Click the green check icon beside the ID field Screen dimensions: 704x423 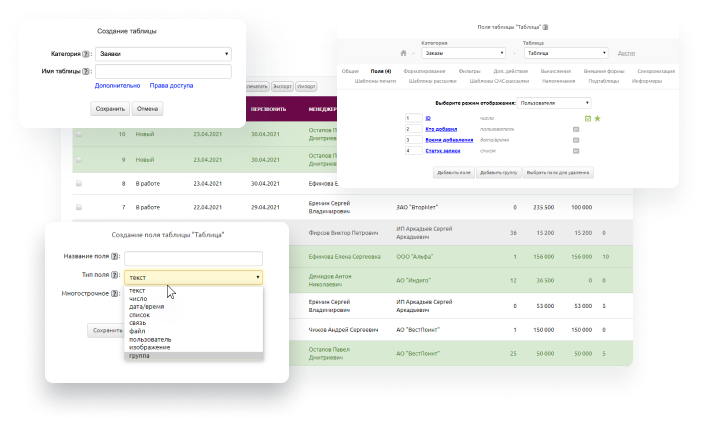click(x=588, y=118)
